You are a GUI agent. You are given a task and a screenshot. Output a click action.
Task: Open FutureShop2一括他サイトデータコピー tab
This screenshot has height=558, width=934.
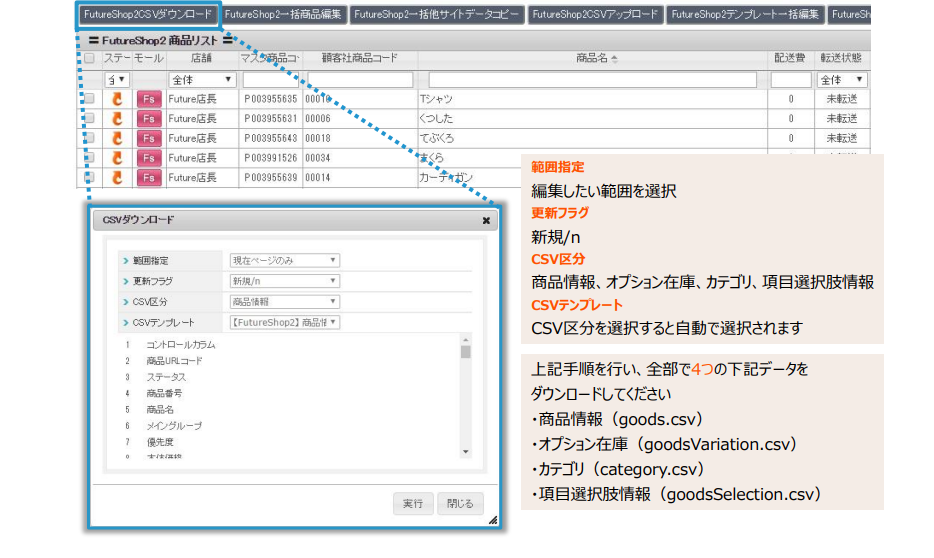point(437,14)
